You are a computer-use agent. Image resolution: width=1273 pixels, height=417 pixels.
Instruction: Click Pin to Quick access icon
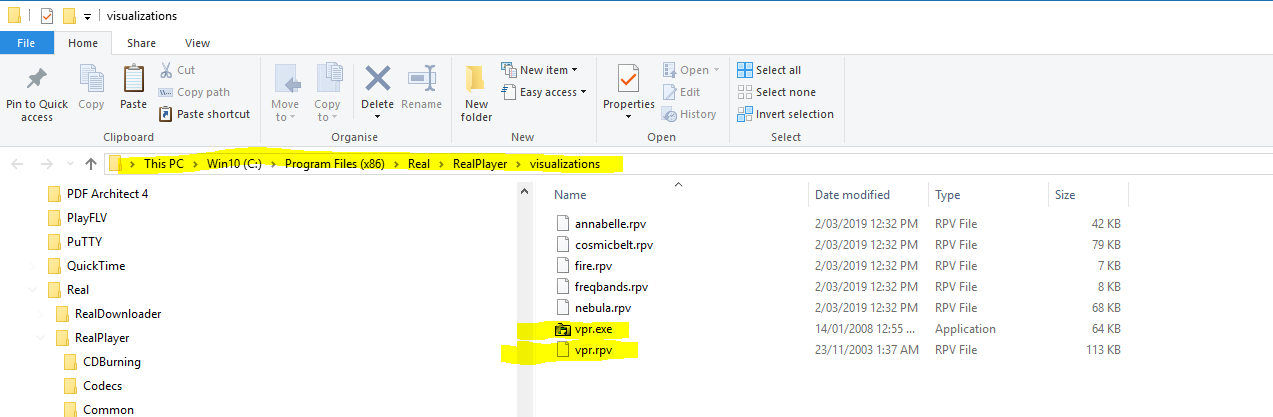(37, 80)
